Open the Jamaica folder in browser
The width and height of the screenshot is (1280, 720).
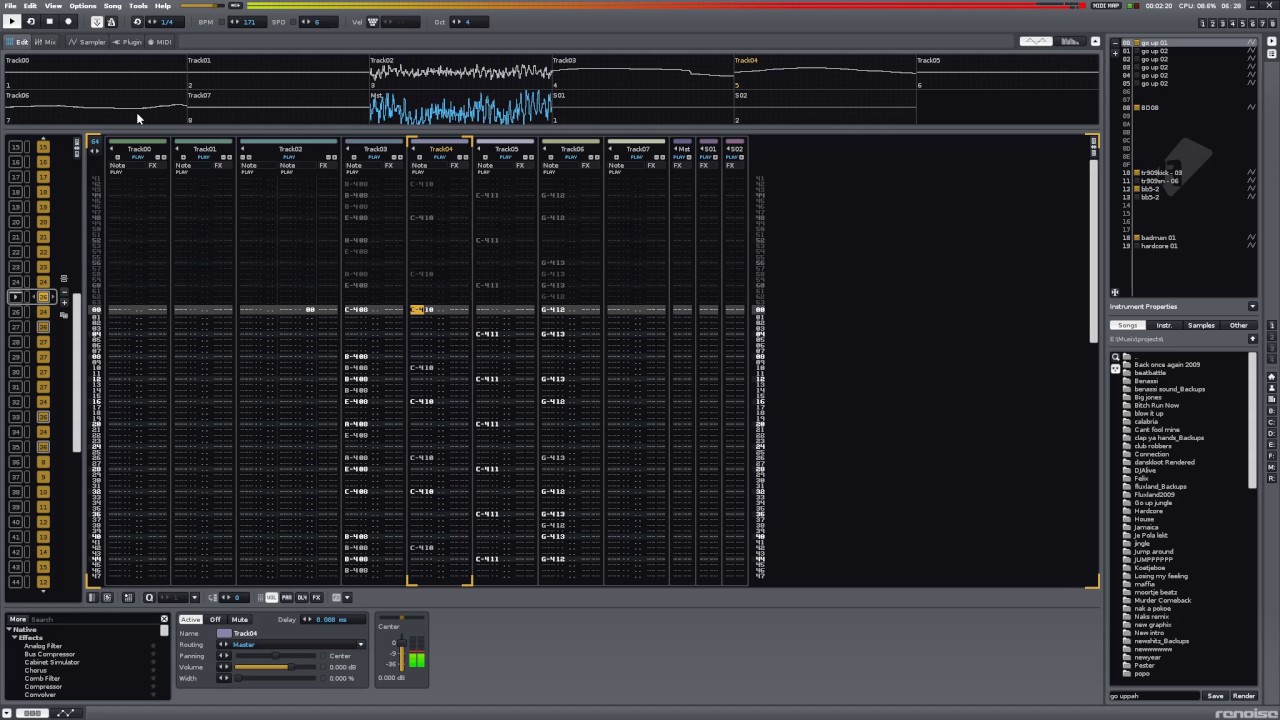click(x=1146, y=527)
